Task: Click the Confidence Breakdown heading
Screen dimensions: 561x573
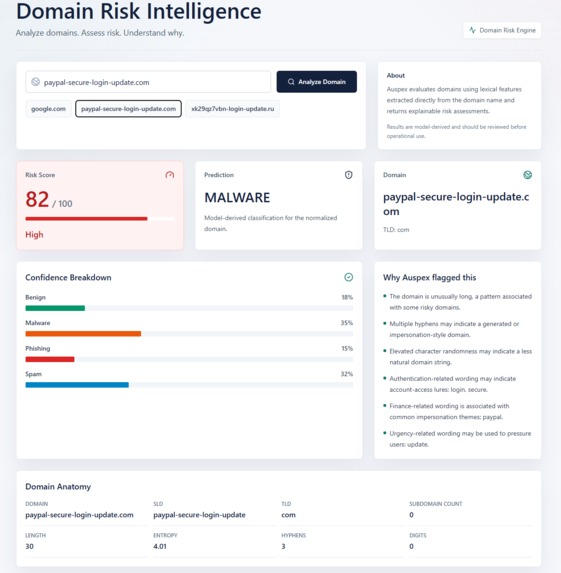Action: coord(68,278)
